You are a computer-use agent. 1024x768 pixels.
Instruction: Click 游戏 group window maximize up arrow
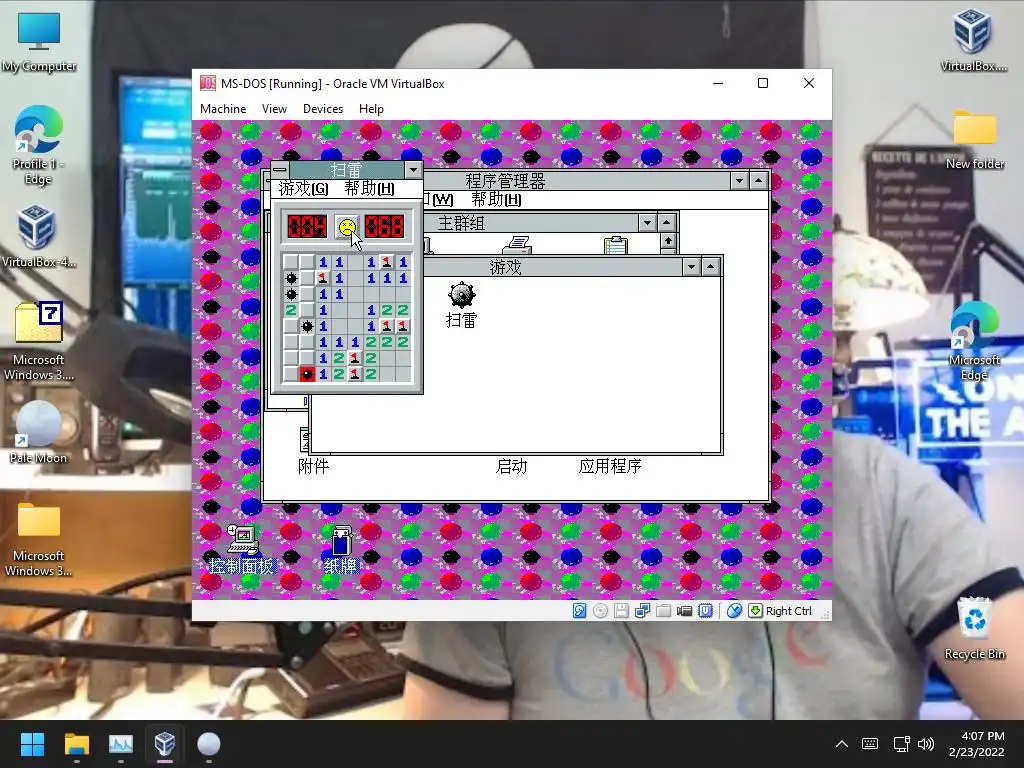tap(711, 266)
